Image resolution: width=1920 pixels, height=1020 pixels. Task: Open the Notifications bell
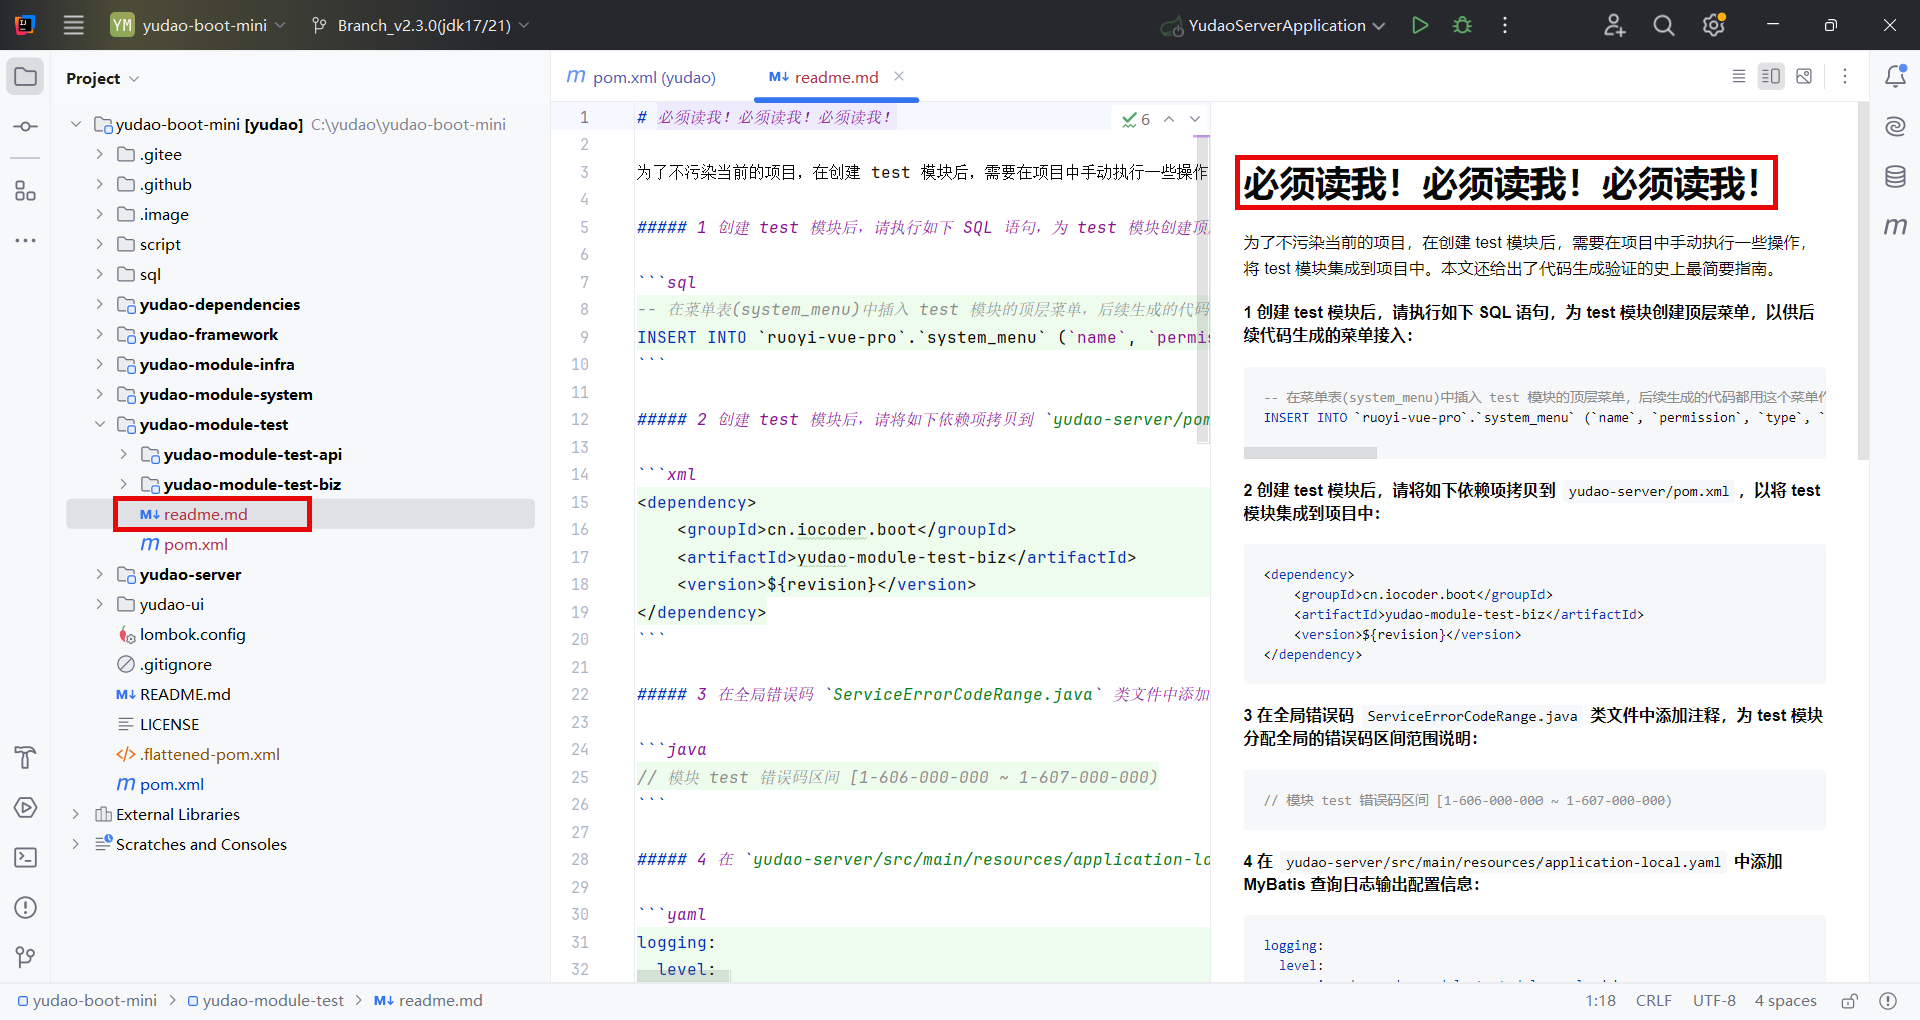[1895, 76]
